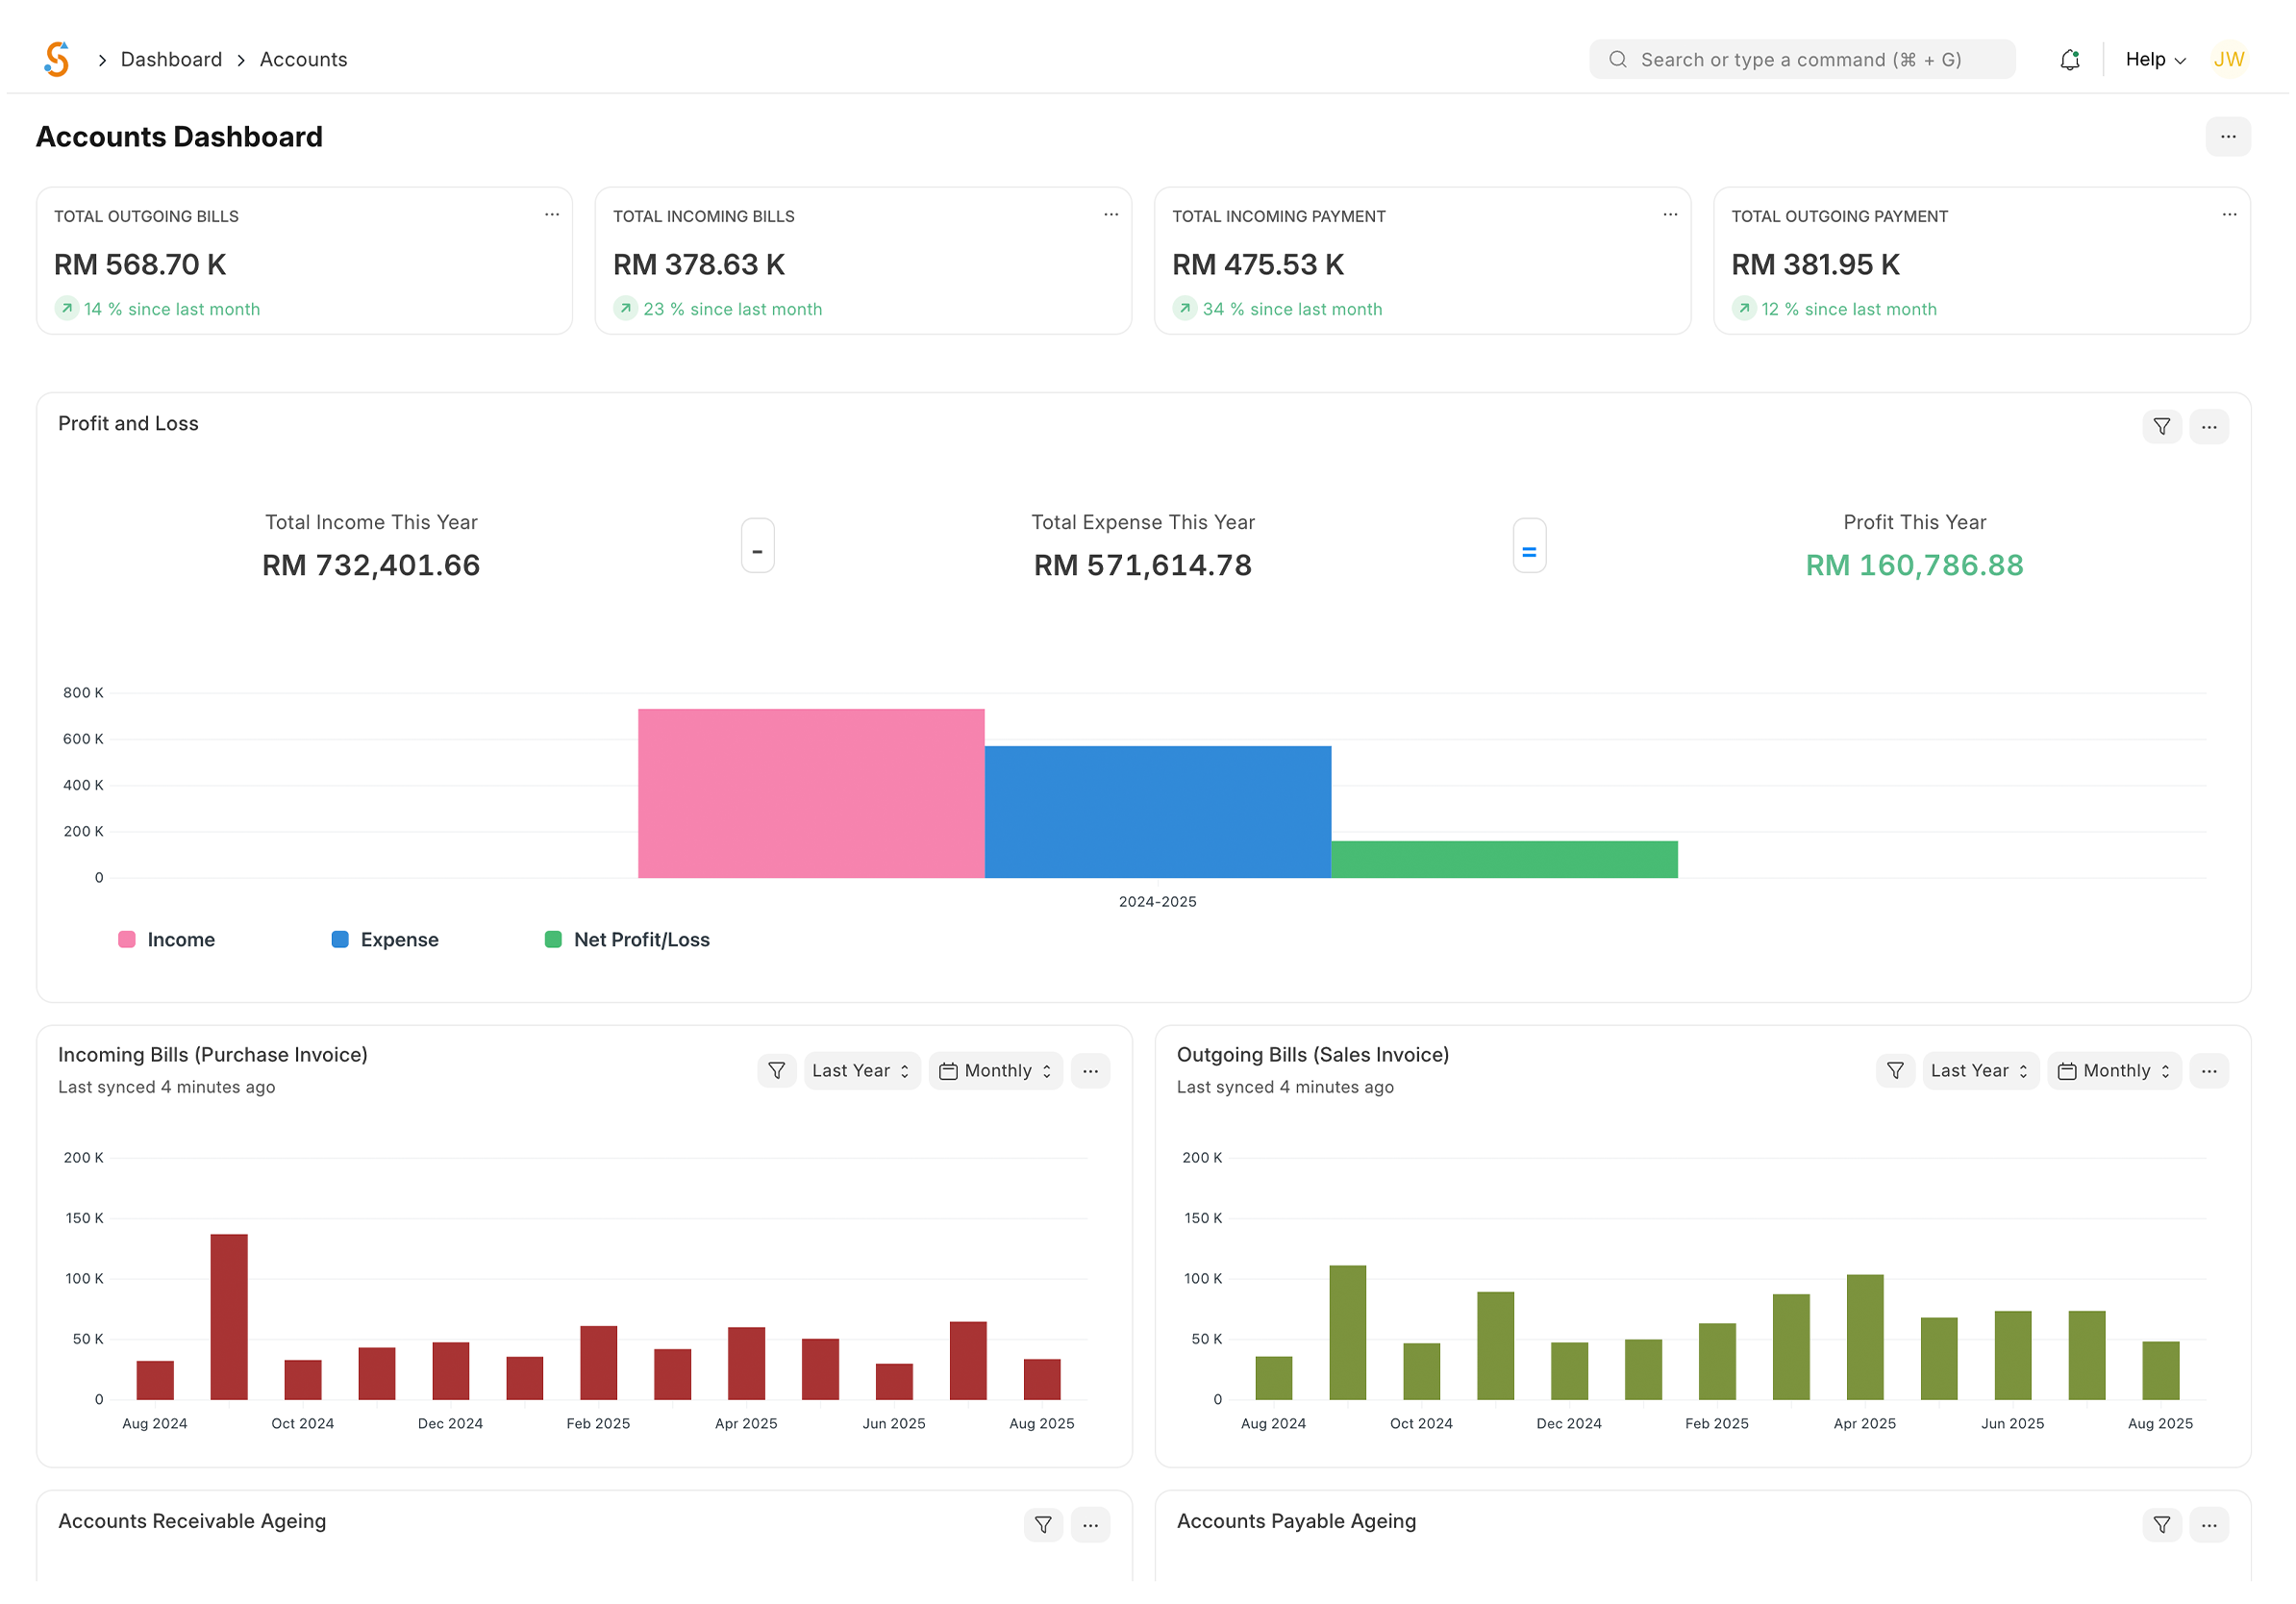Navigate to Dashboard breadcrumb
Viewport: 2296px width, 1604px height.
(171, 60)
